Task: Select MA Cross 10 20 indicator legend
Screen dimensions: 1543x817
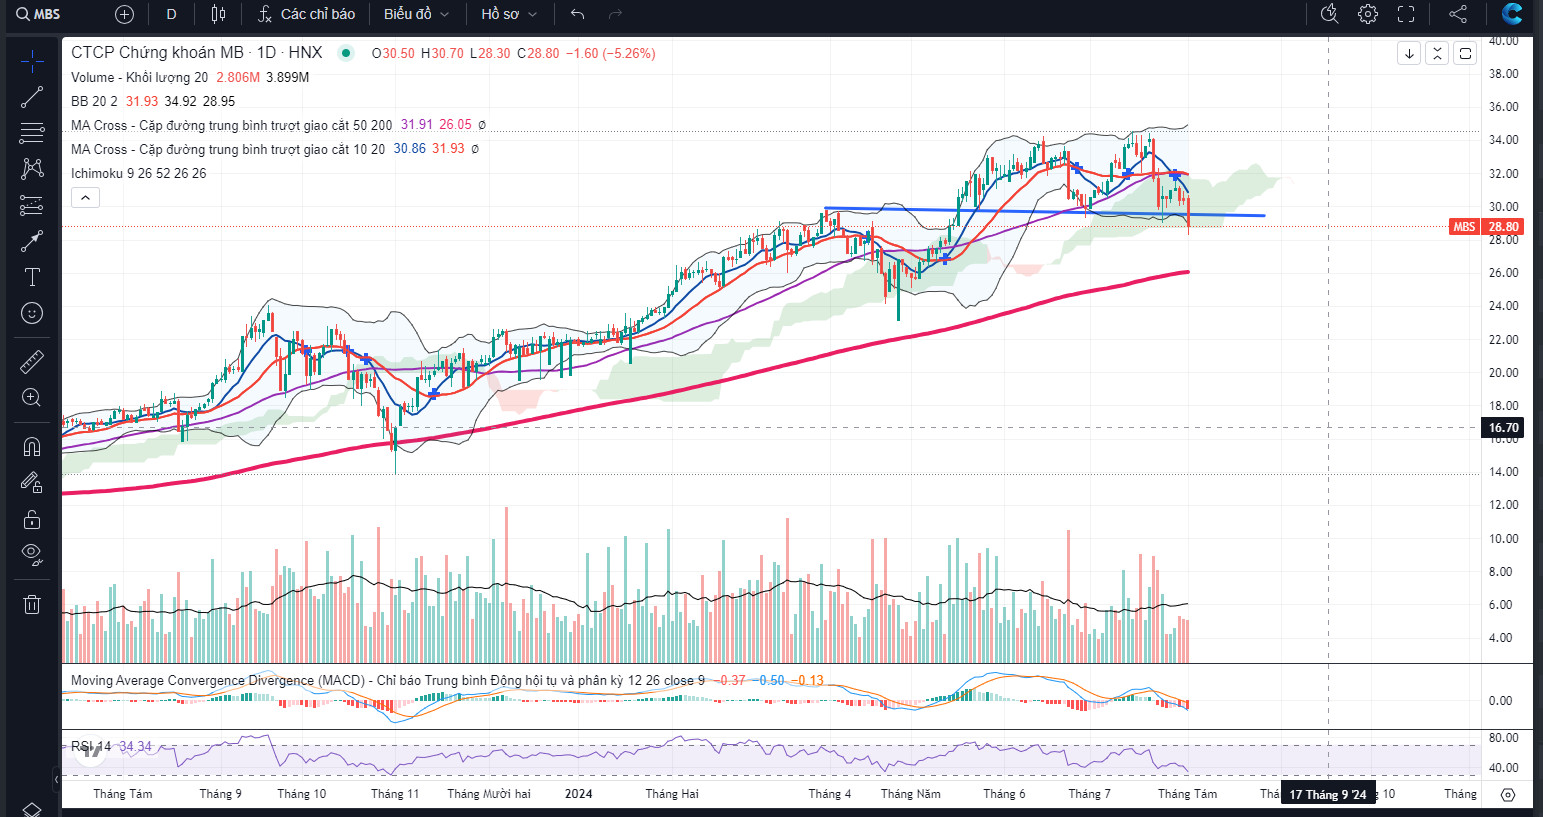Action: [x=227, y=149]
